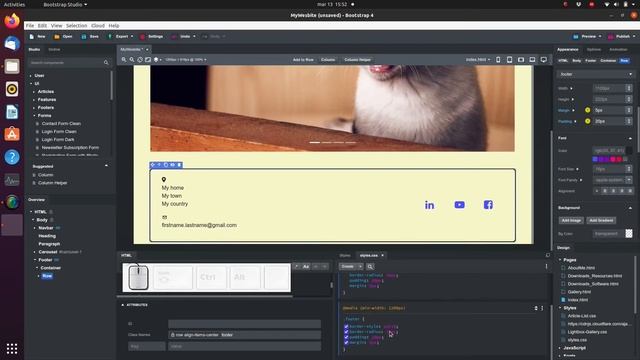Expand the JavaScript group in Design panel

pyautogui.click(x=560, y=348)
